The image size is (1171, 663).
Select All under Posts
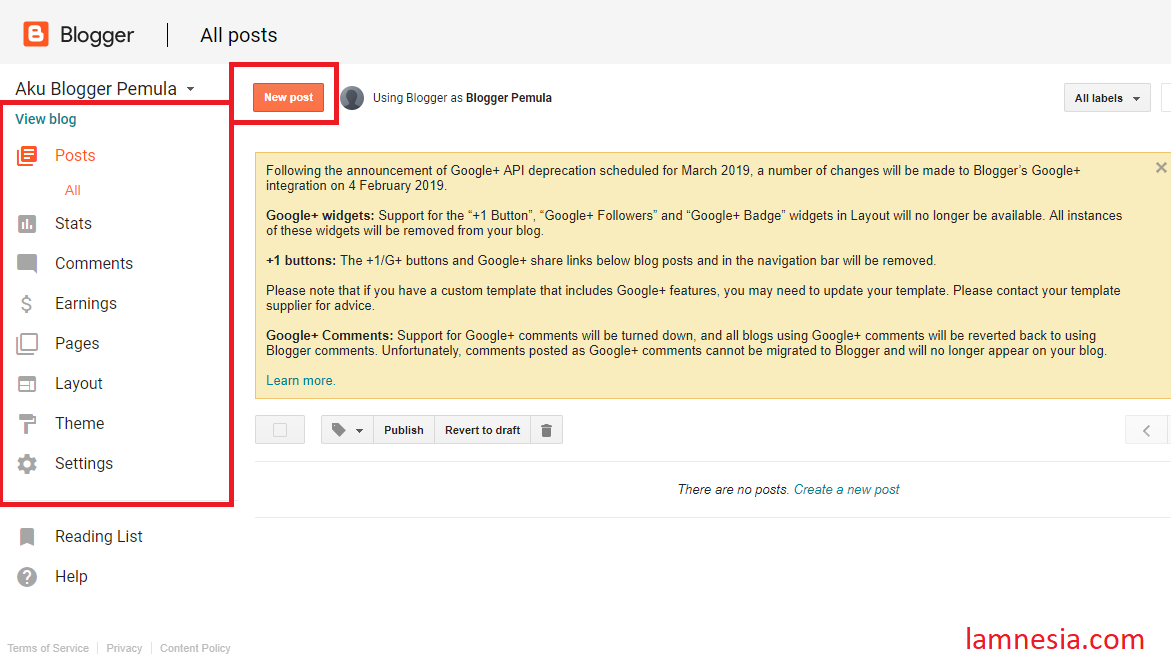click(x=73, y=191)
